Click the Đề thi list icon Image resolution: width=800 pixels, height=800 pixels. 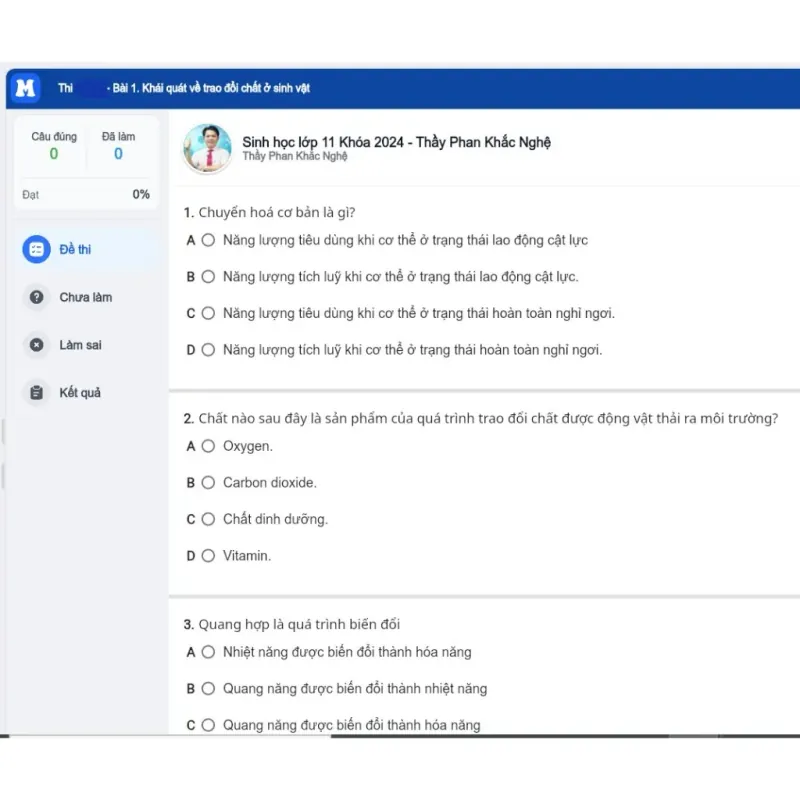[36, 249]
